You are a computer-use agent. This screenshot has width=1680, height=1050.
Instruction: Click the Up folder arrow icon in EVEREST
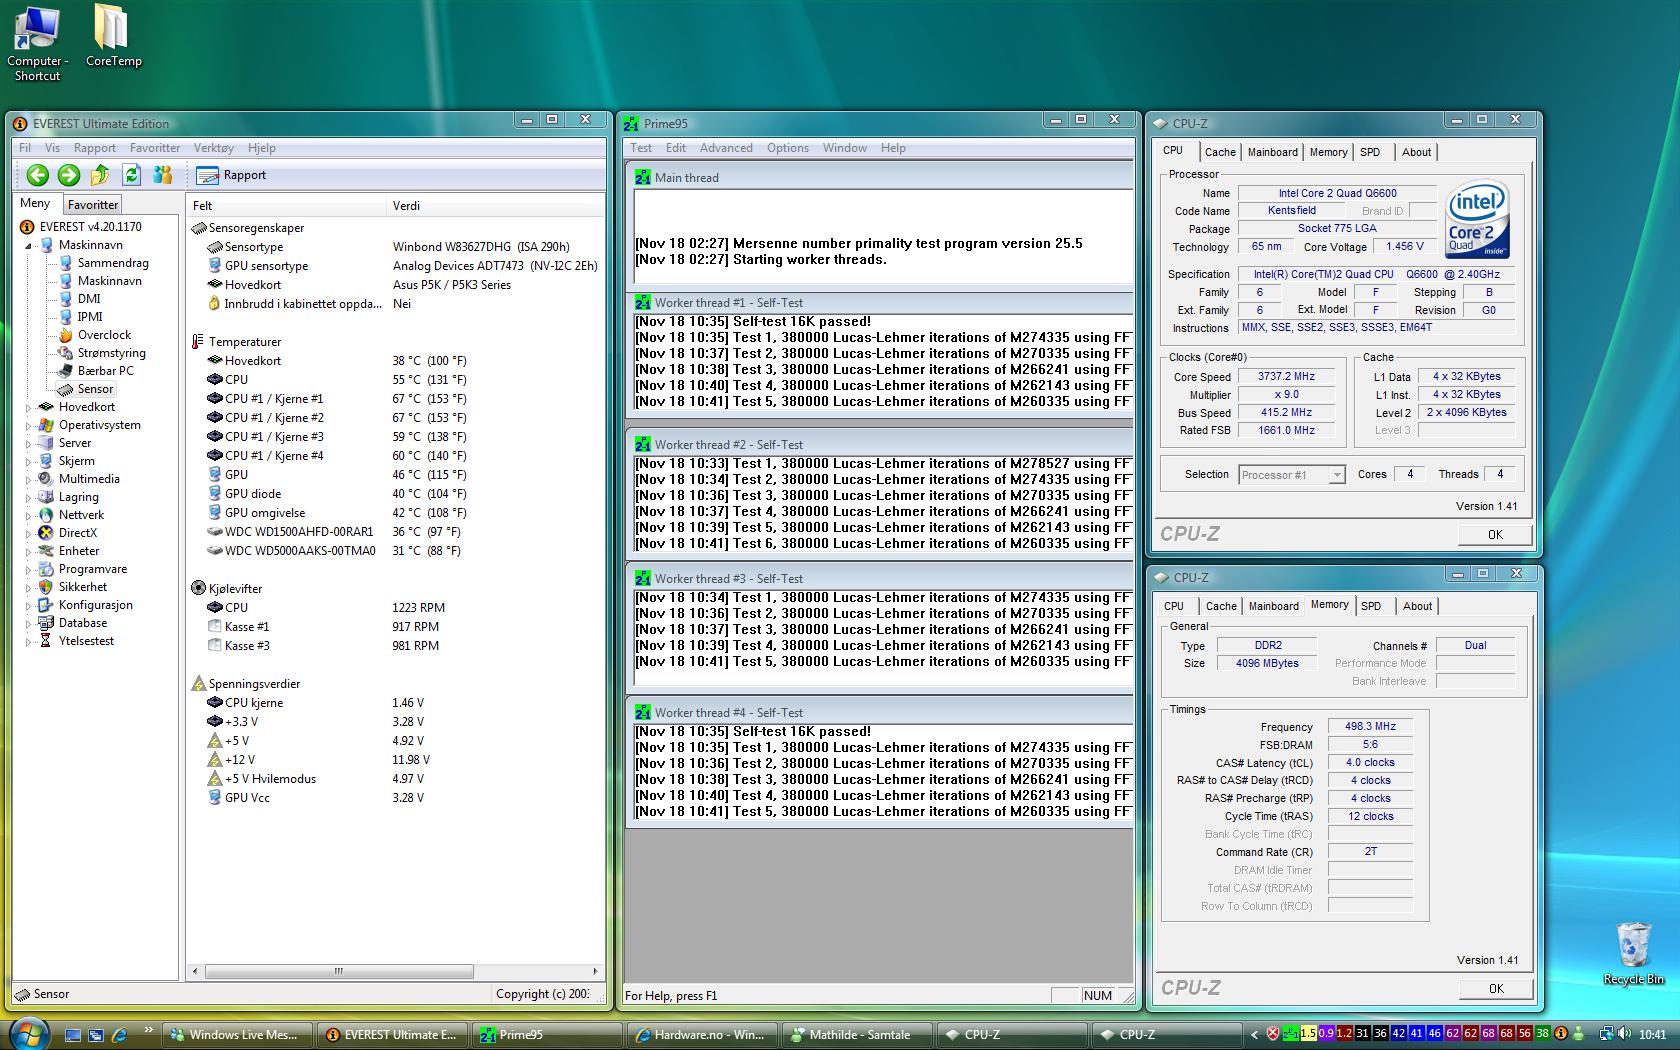point(100,175)
